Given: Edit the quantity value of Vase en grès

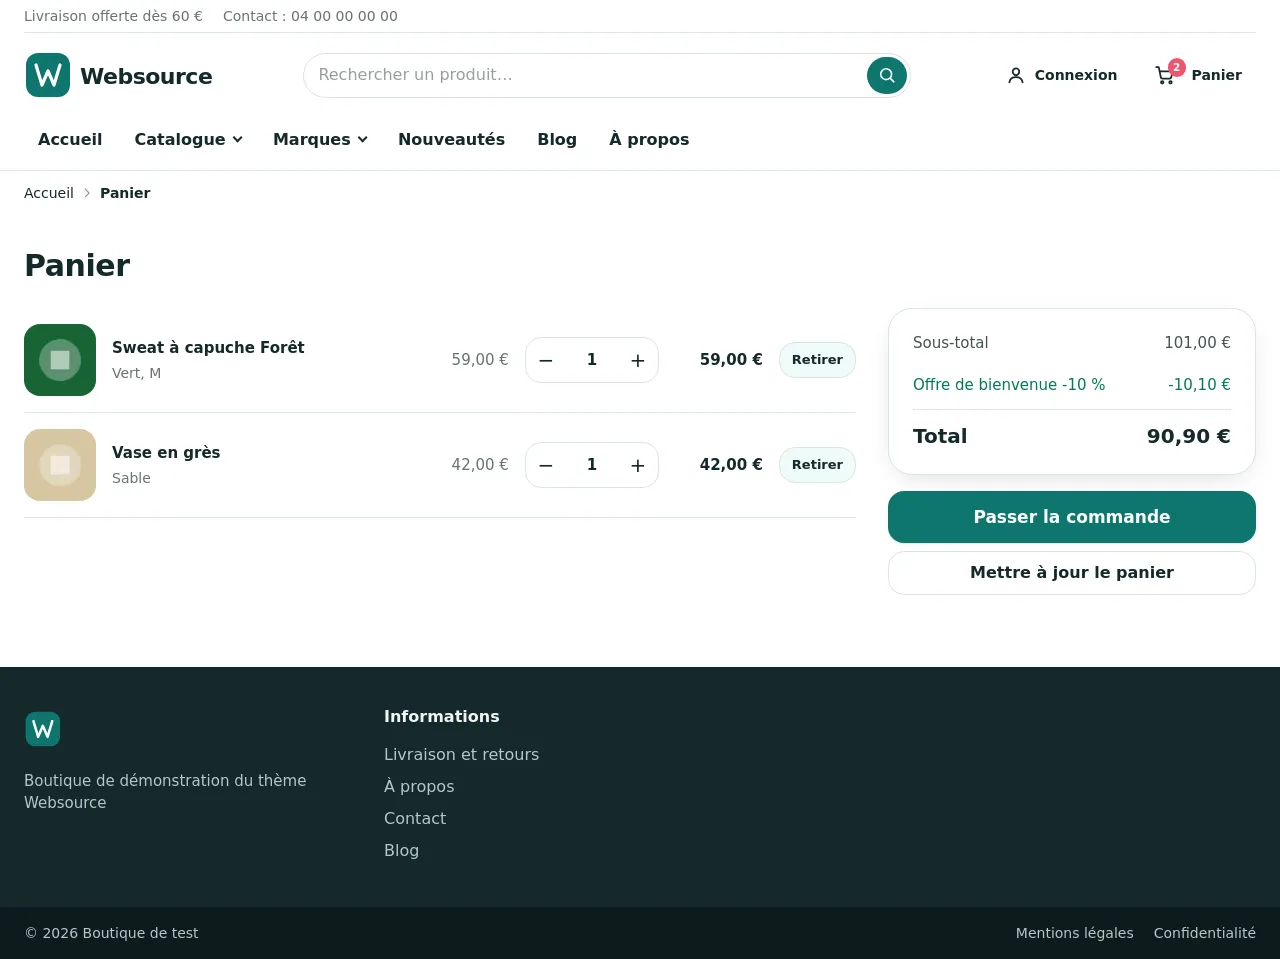Looking at the screenshot, I should 592,465.
